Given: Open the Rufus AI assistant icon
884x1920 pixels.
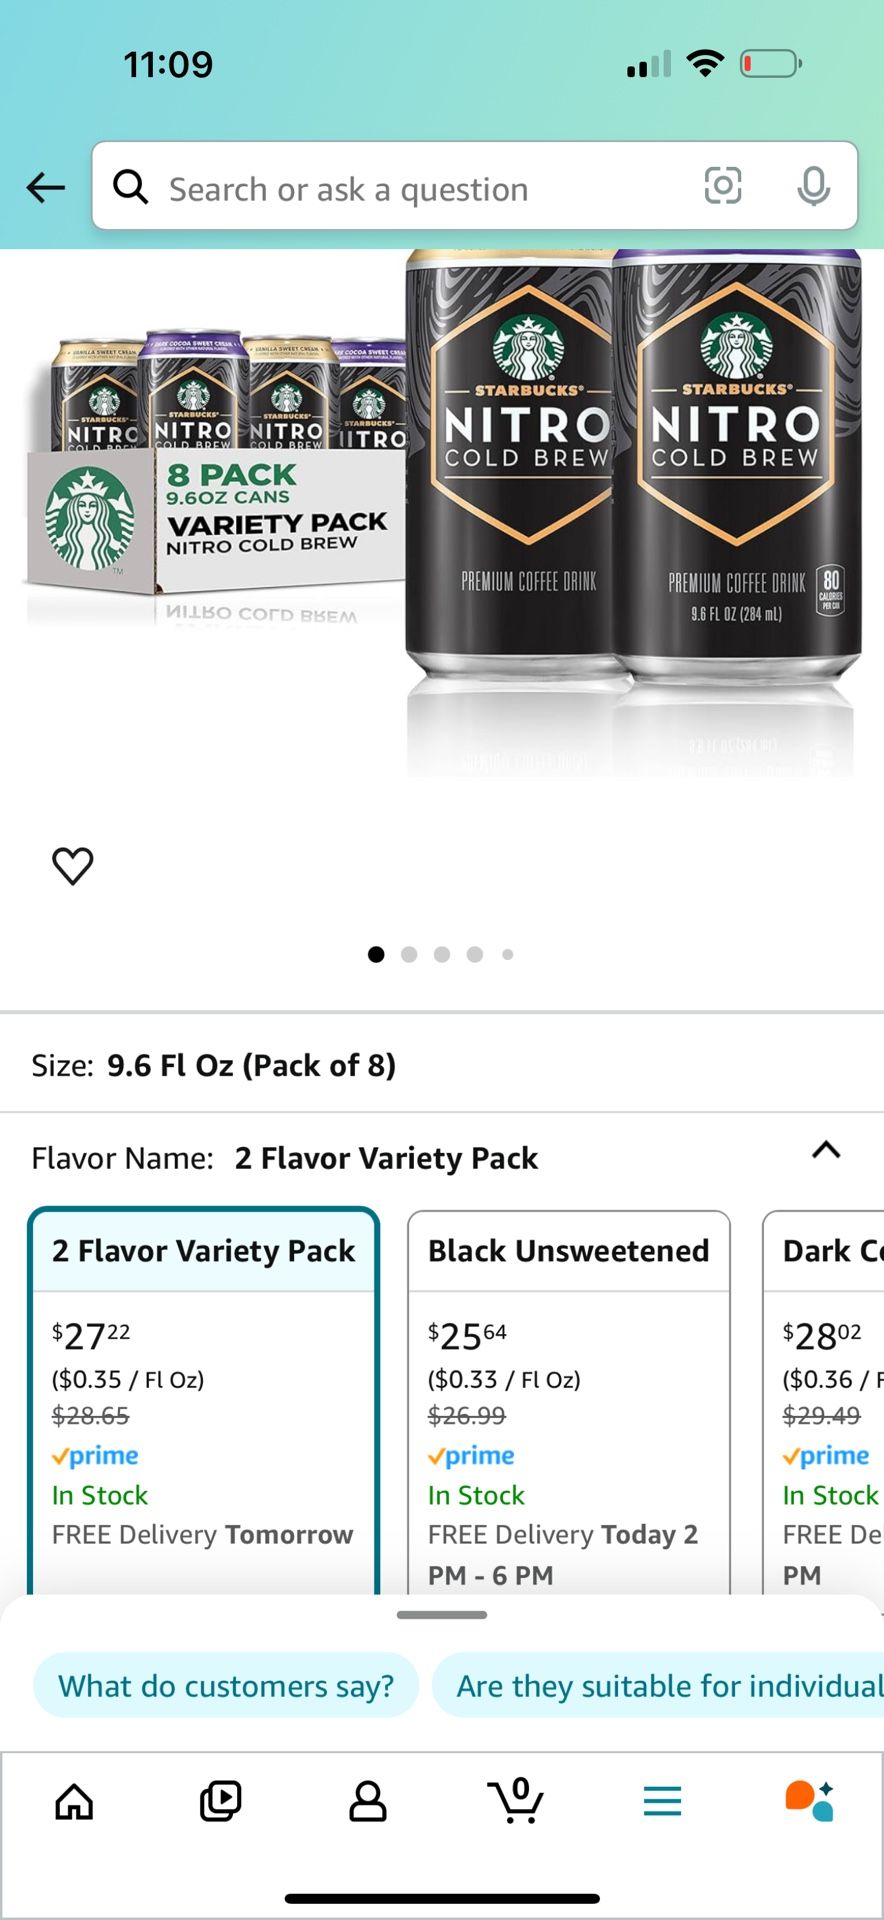Looking at the screenshot, I should (x=808, y=1802).
